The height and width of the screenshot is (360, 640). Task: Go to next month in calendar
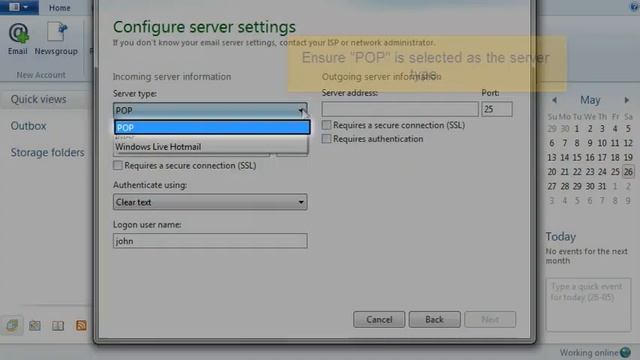627,100
